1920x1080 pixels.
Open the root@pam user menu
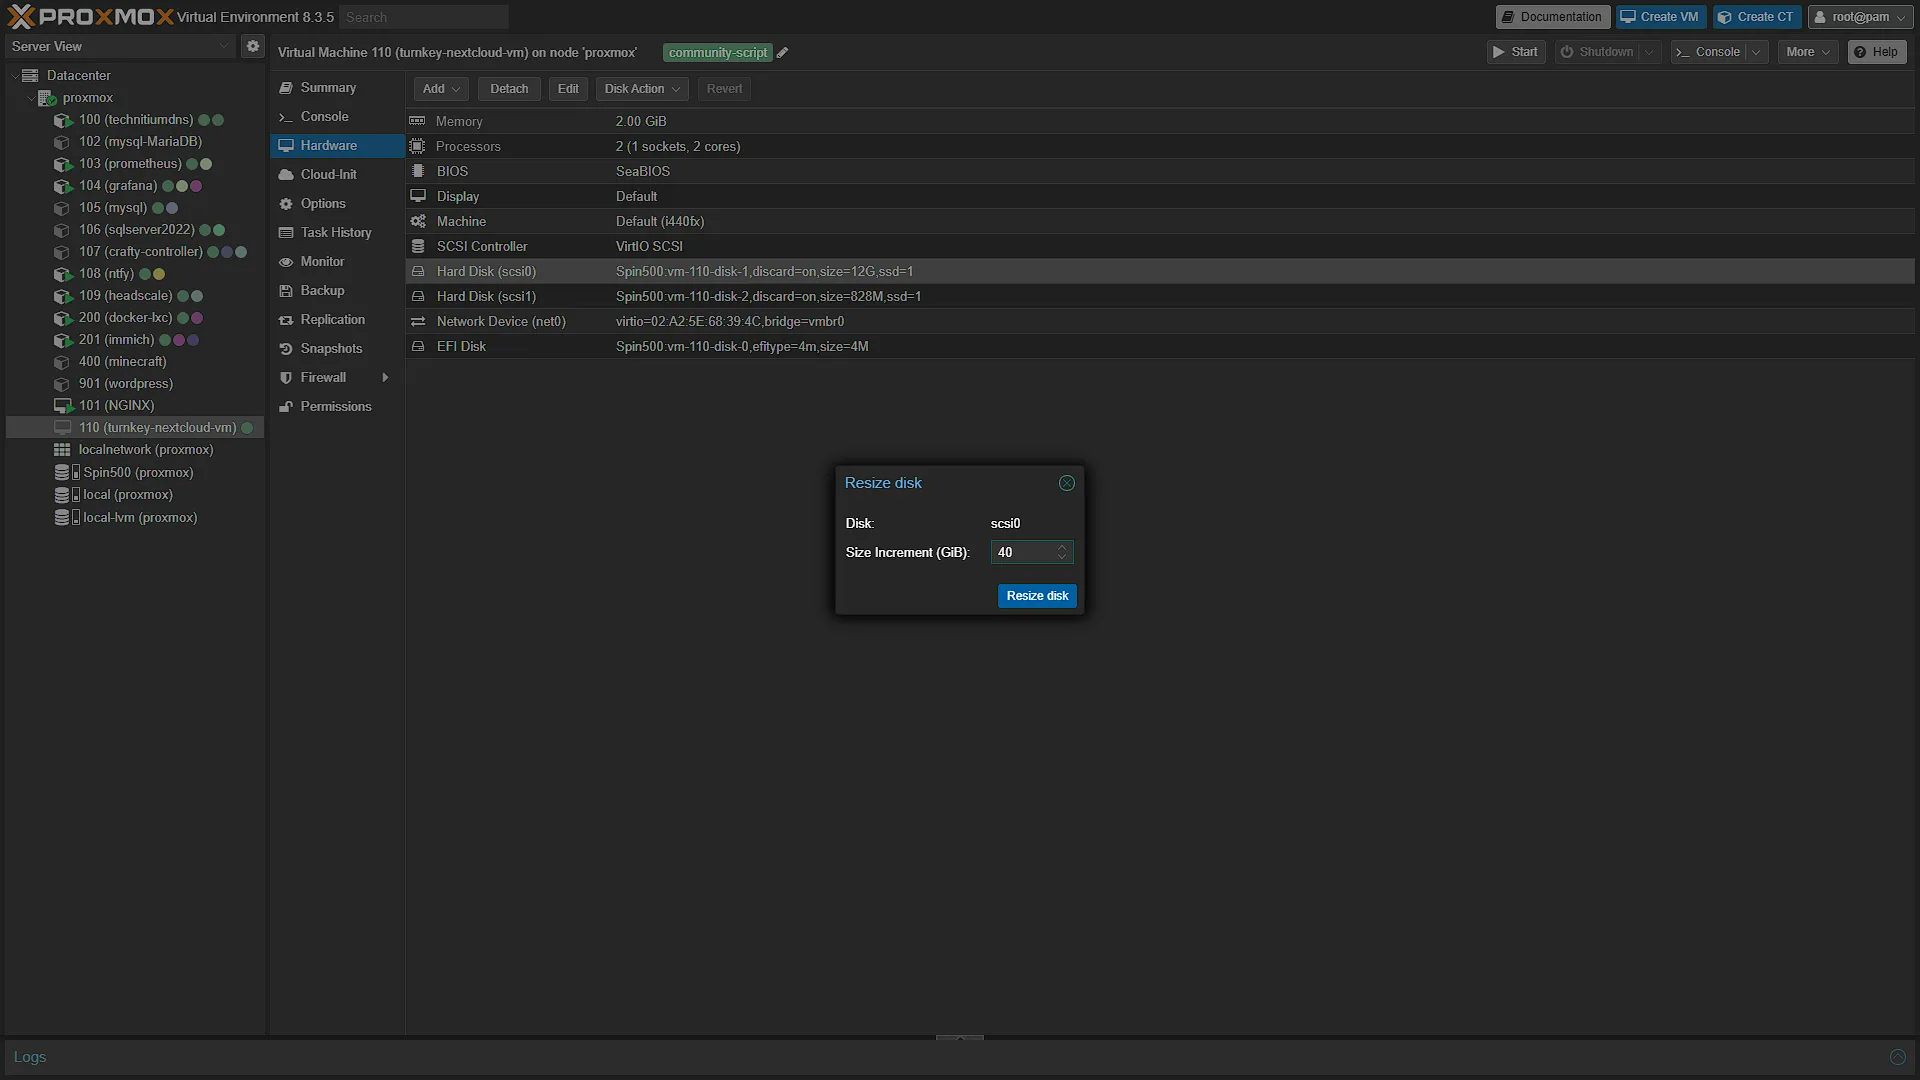1860,17
